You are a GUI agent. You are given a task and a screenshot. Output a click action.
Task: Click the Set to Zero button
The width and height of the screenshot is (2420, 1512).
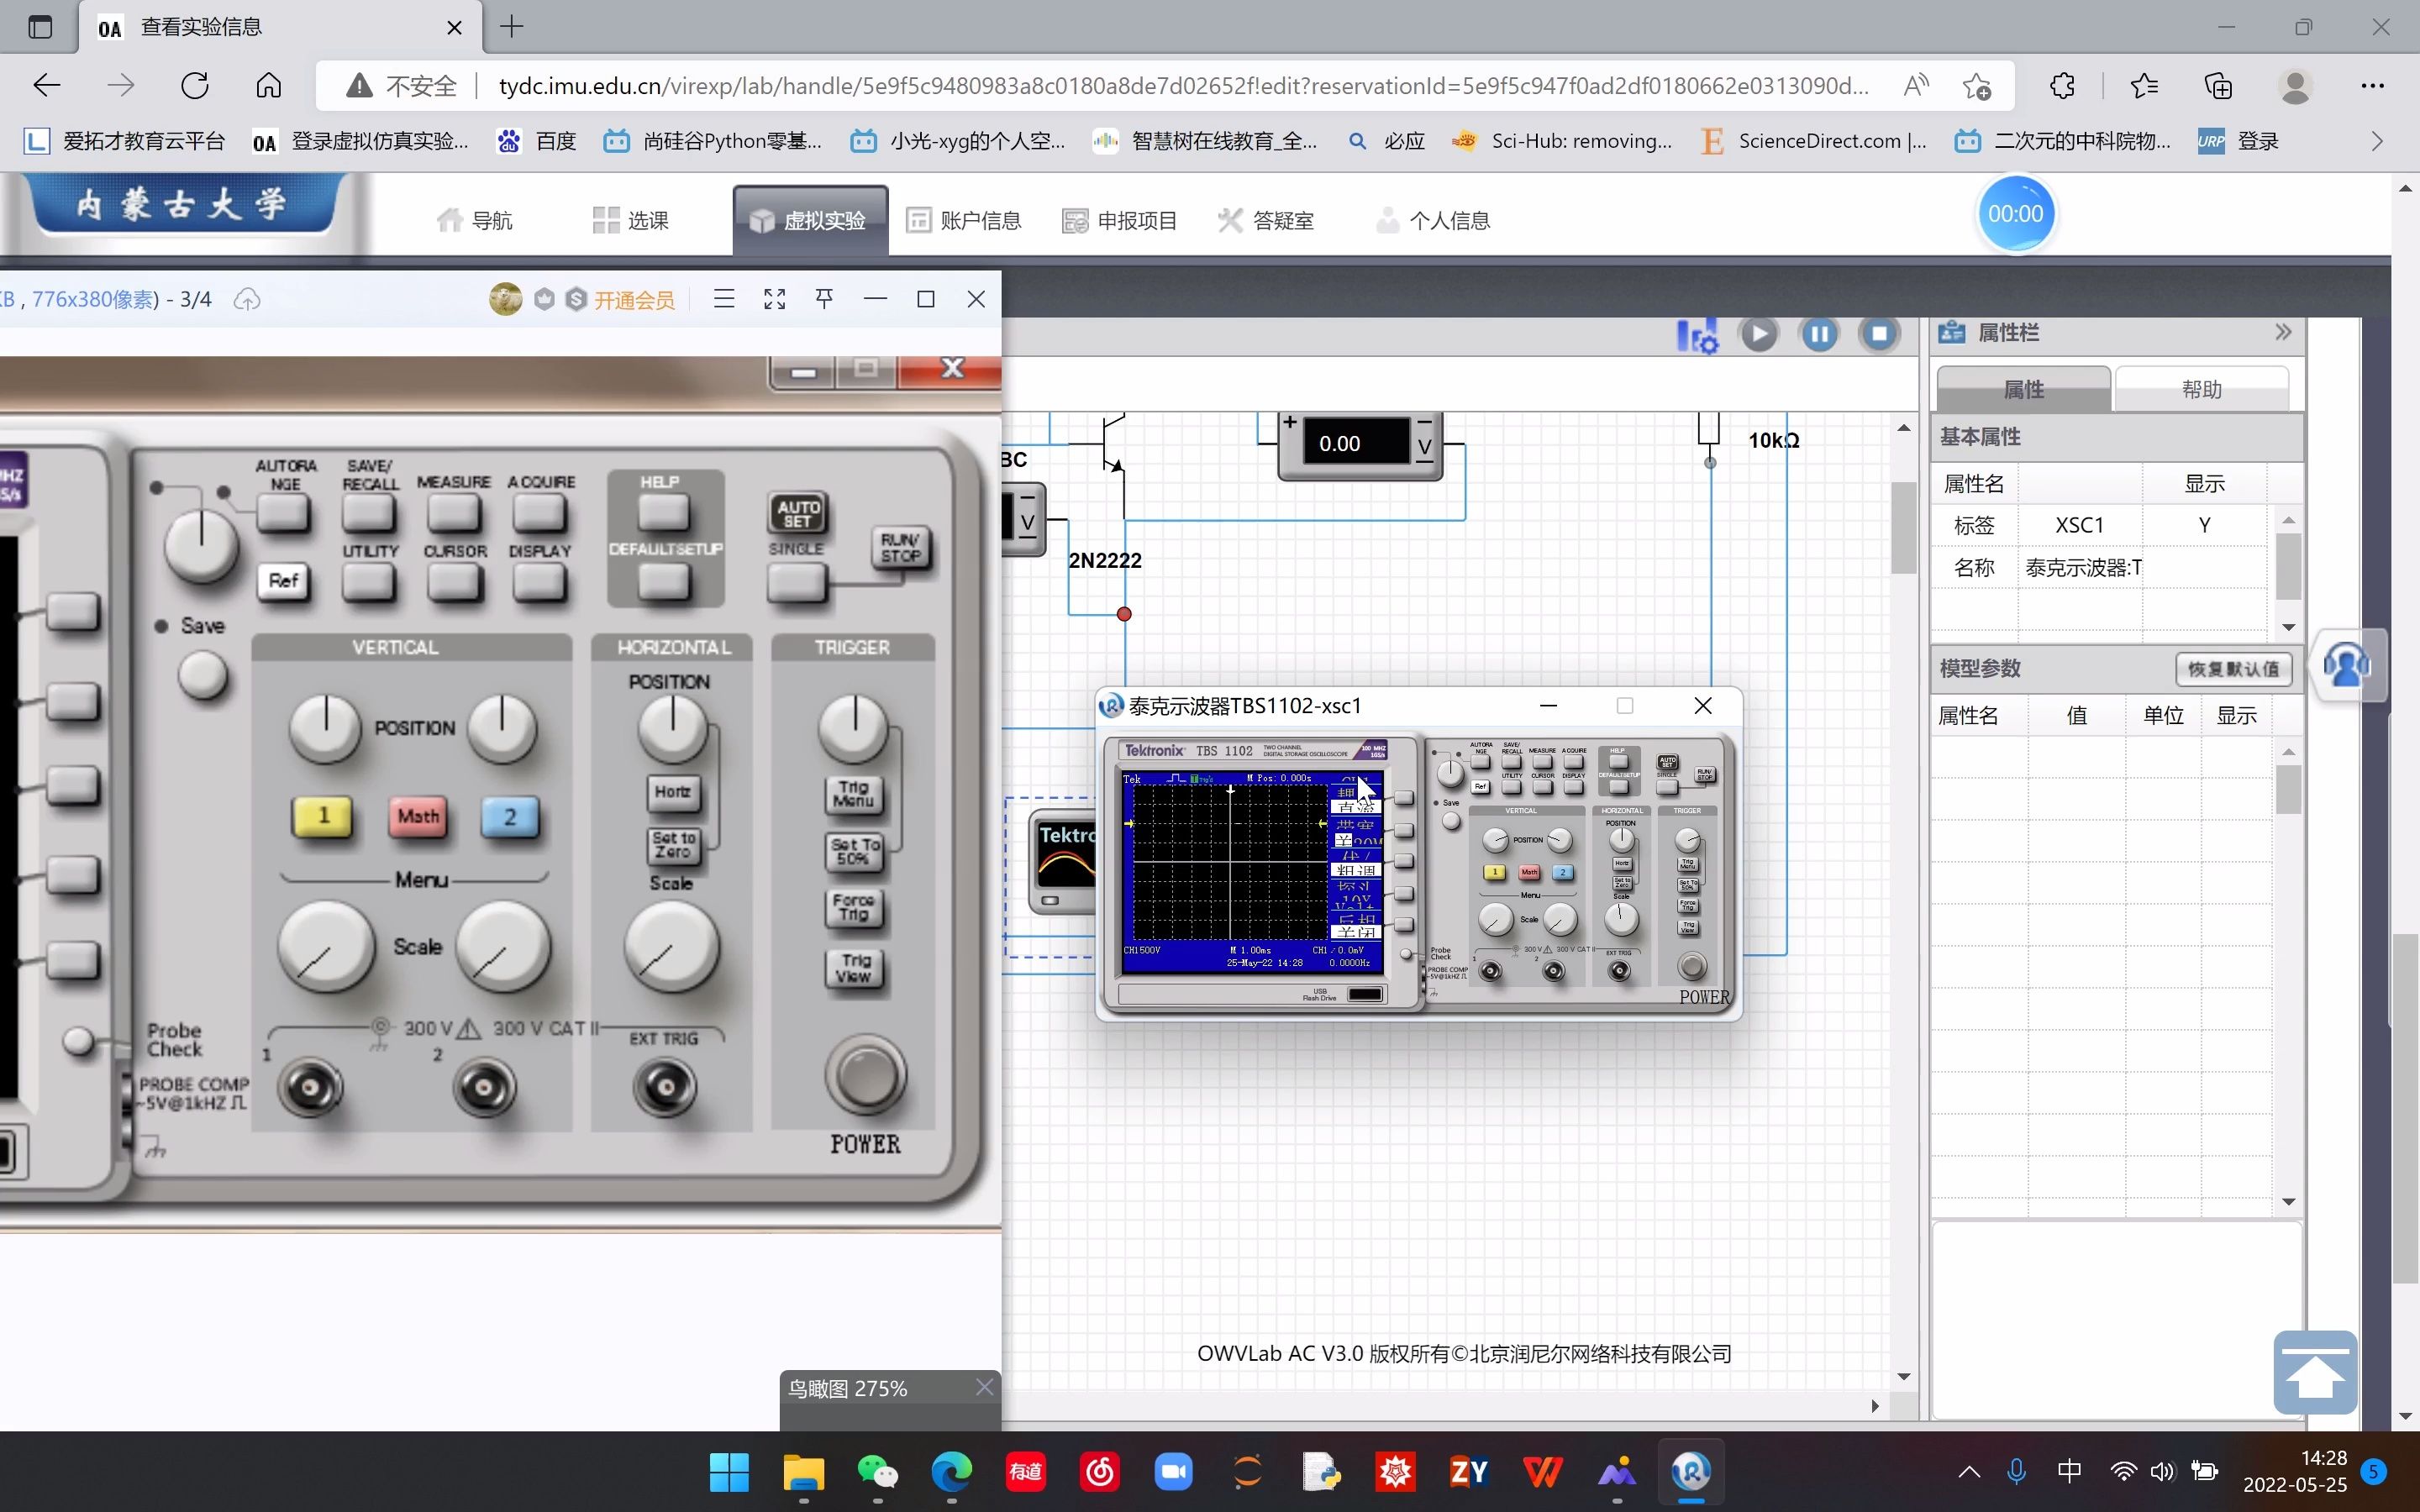(673, 846)
